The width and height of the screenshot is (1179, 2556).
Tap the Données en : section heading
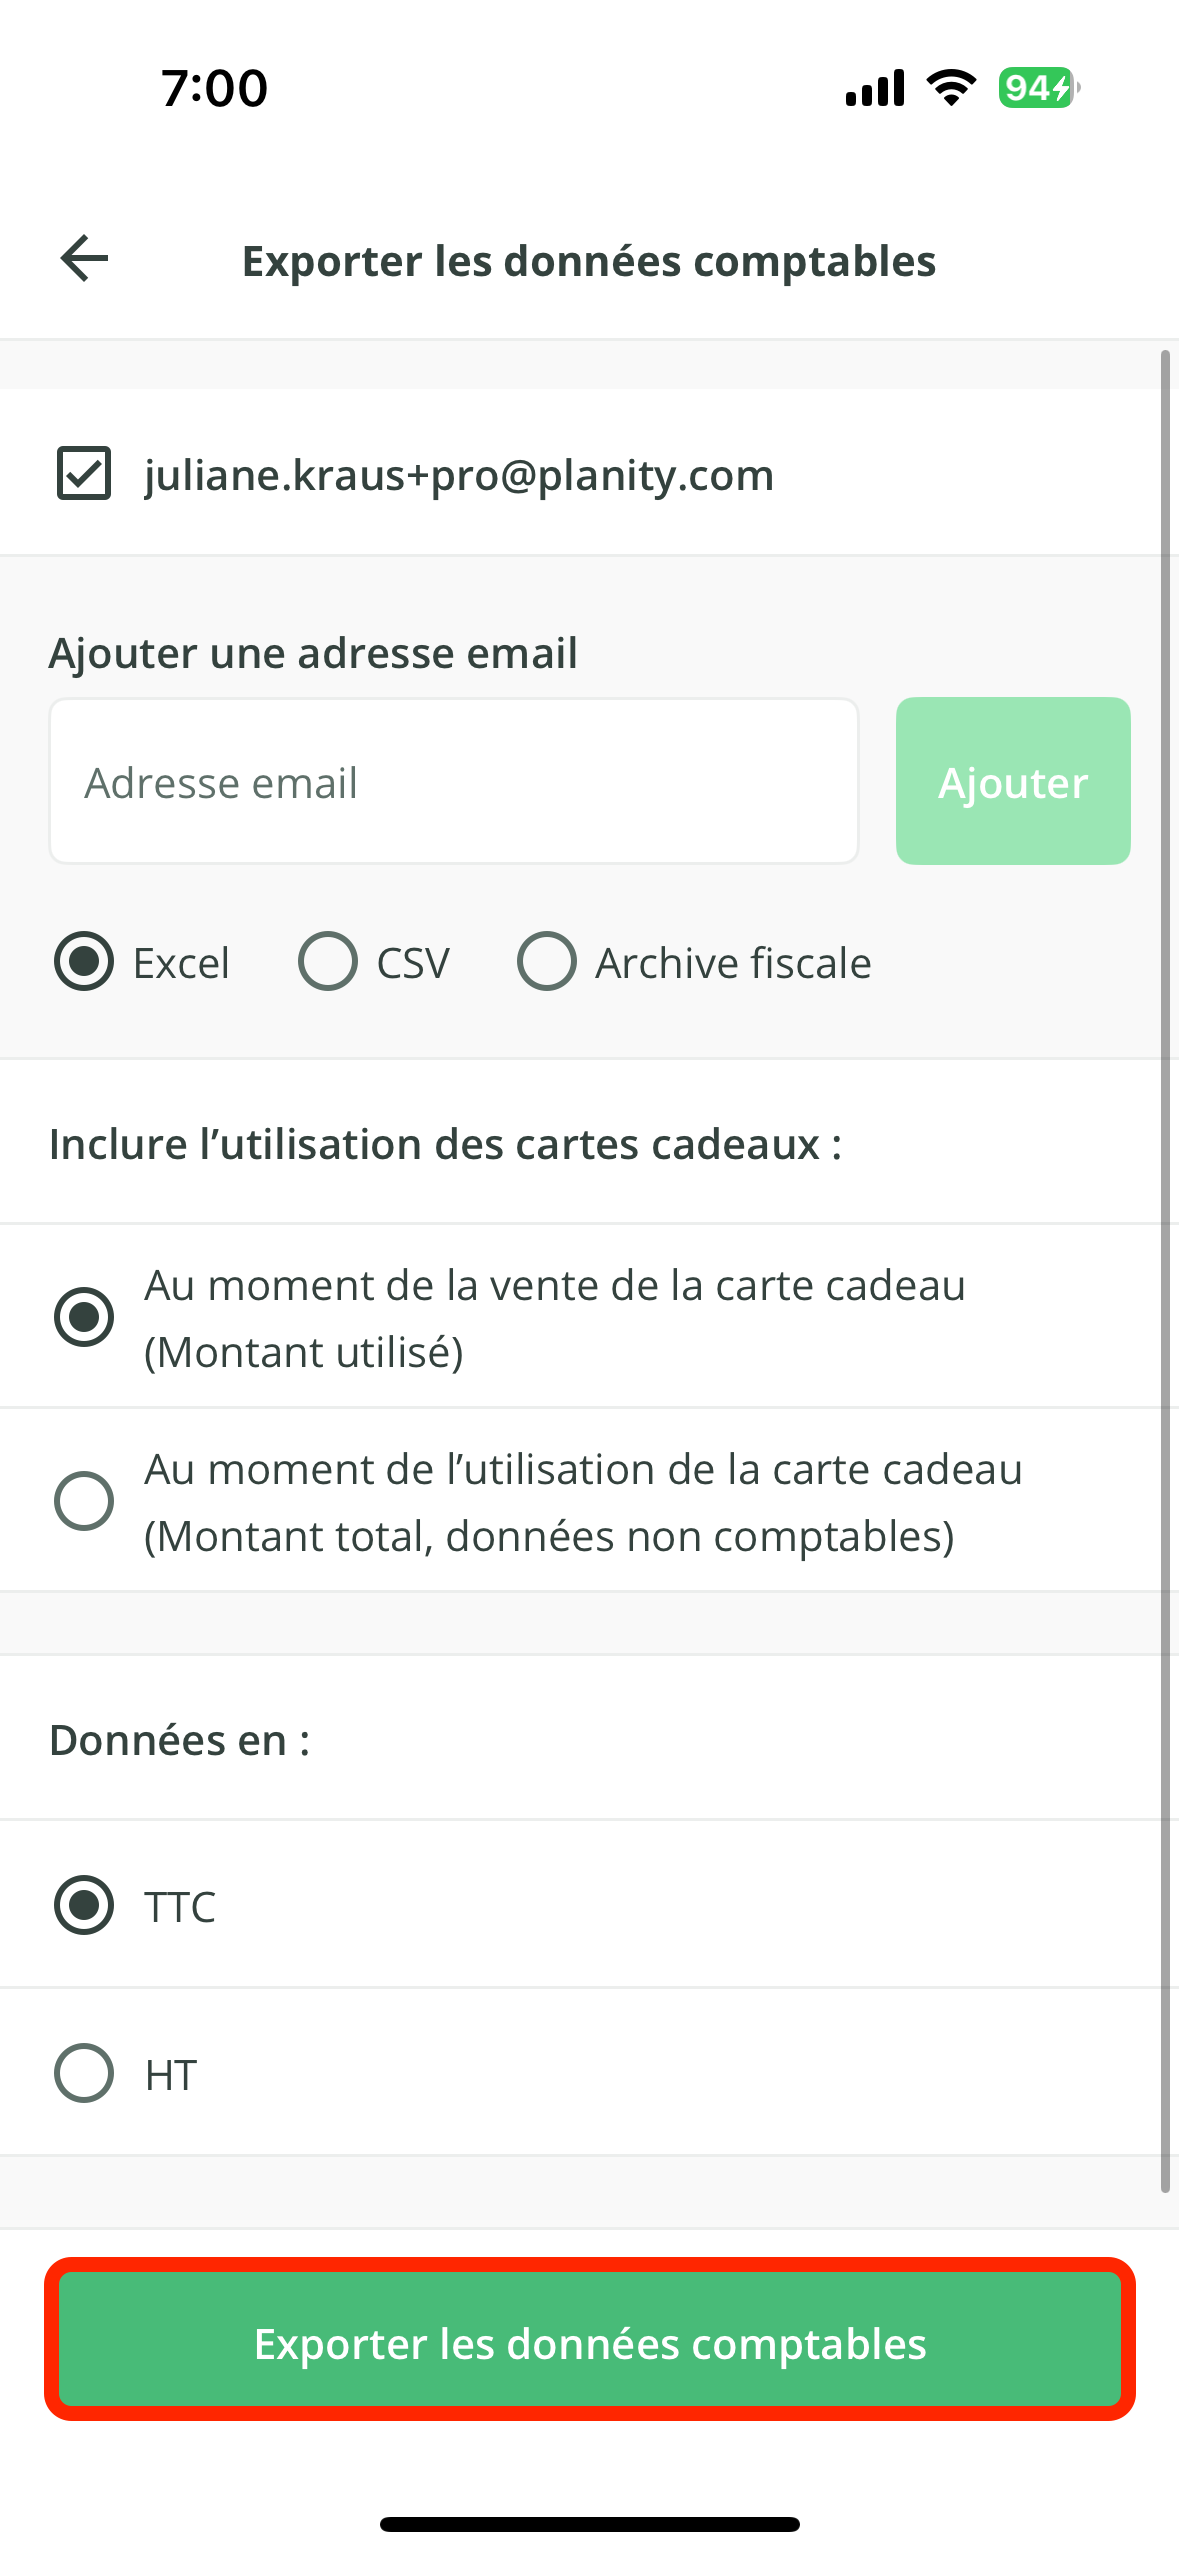pyautogui.click(x=180, y=1740)
